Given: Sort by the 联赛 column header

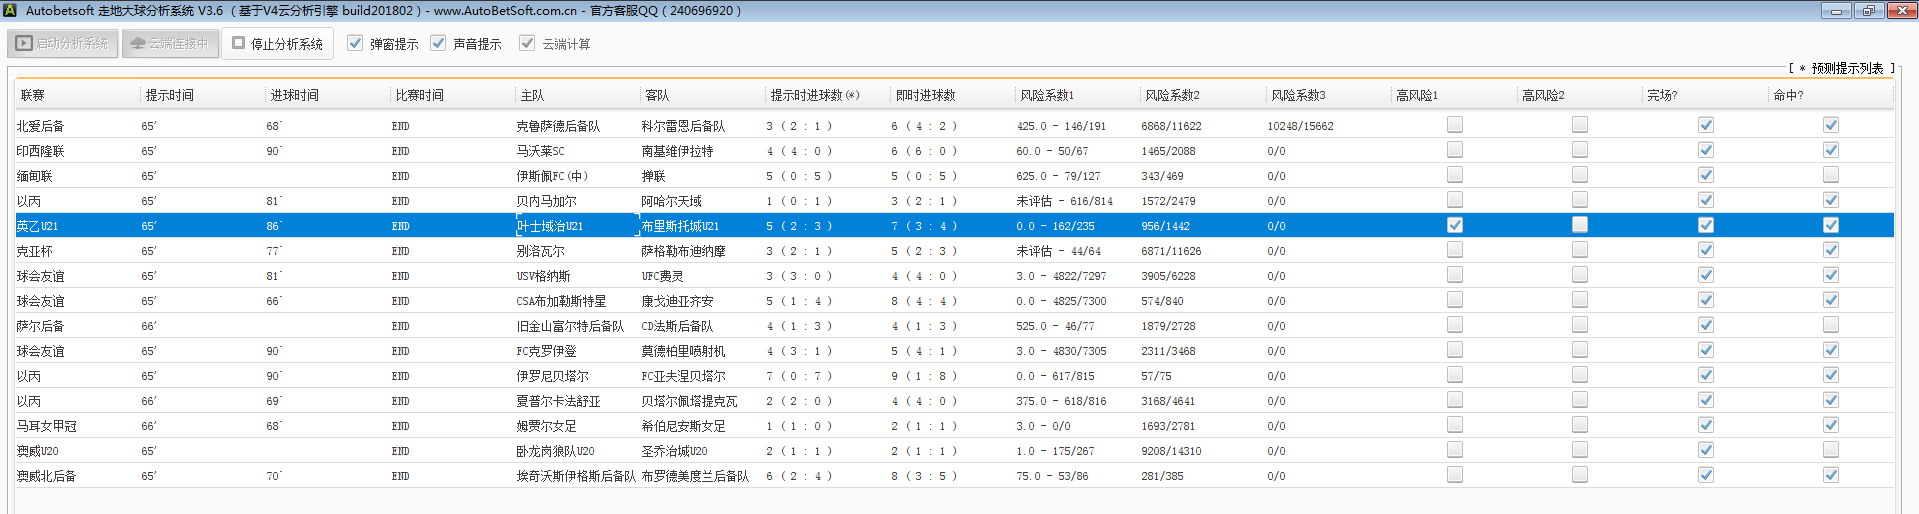Looking at the screenshot, I should click(33, 95).
